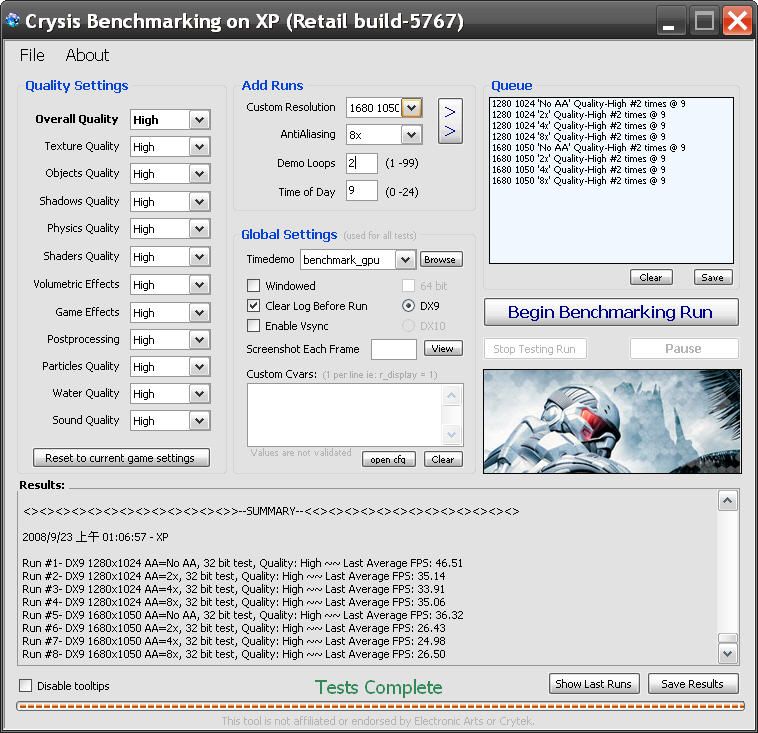Image resolution: width=758 pixels, height=733 pixels.
Task: Click Reset to current game settings
Action: coord(121,457)
